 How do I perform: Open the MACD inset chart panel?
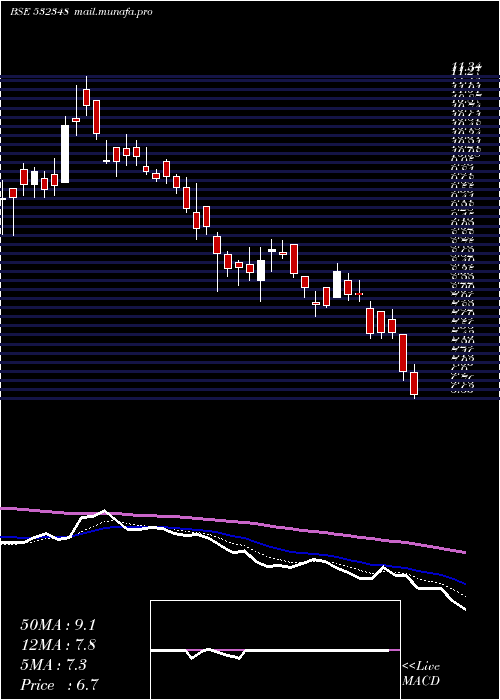pyautogui.click(x=275, y=650)
